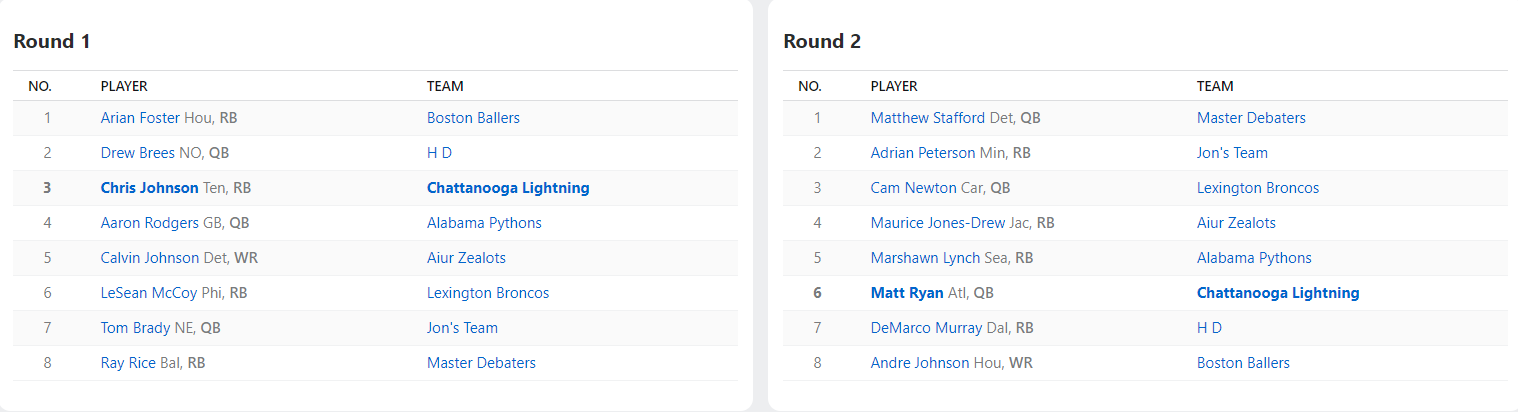Click Andre Johnson player name
Image resolution: width=1518 pixels, height=412 pixels.
pyautogui.click(x=919, y=363)
